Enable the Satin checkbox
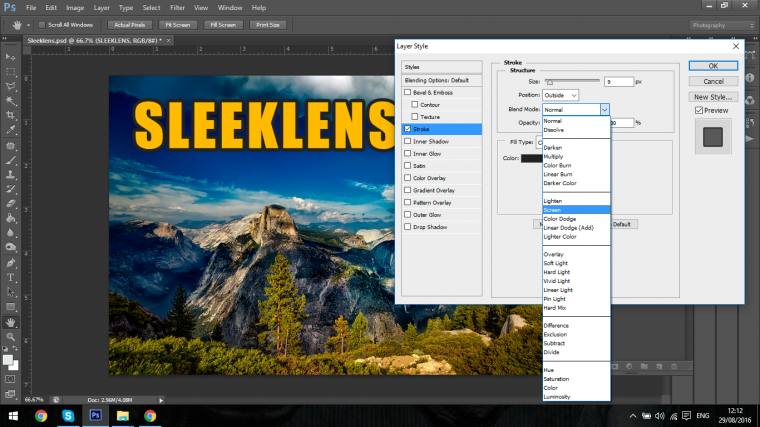760x427 pixels. (x=408, y=165)
